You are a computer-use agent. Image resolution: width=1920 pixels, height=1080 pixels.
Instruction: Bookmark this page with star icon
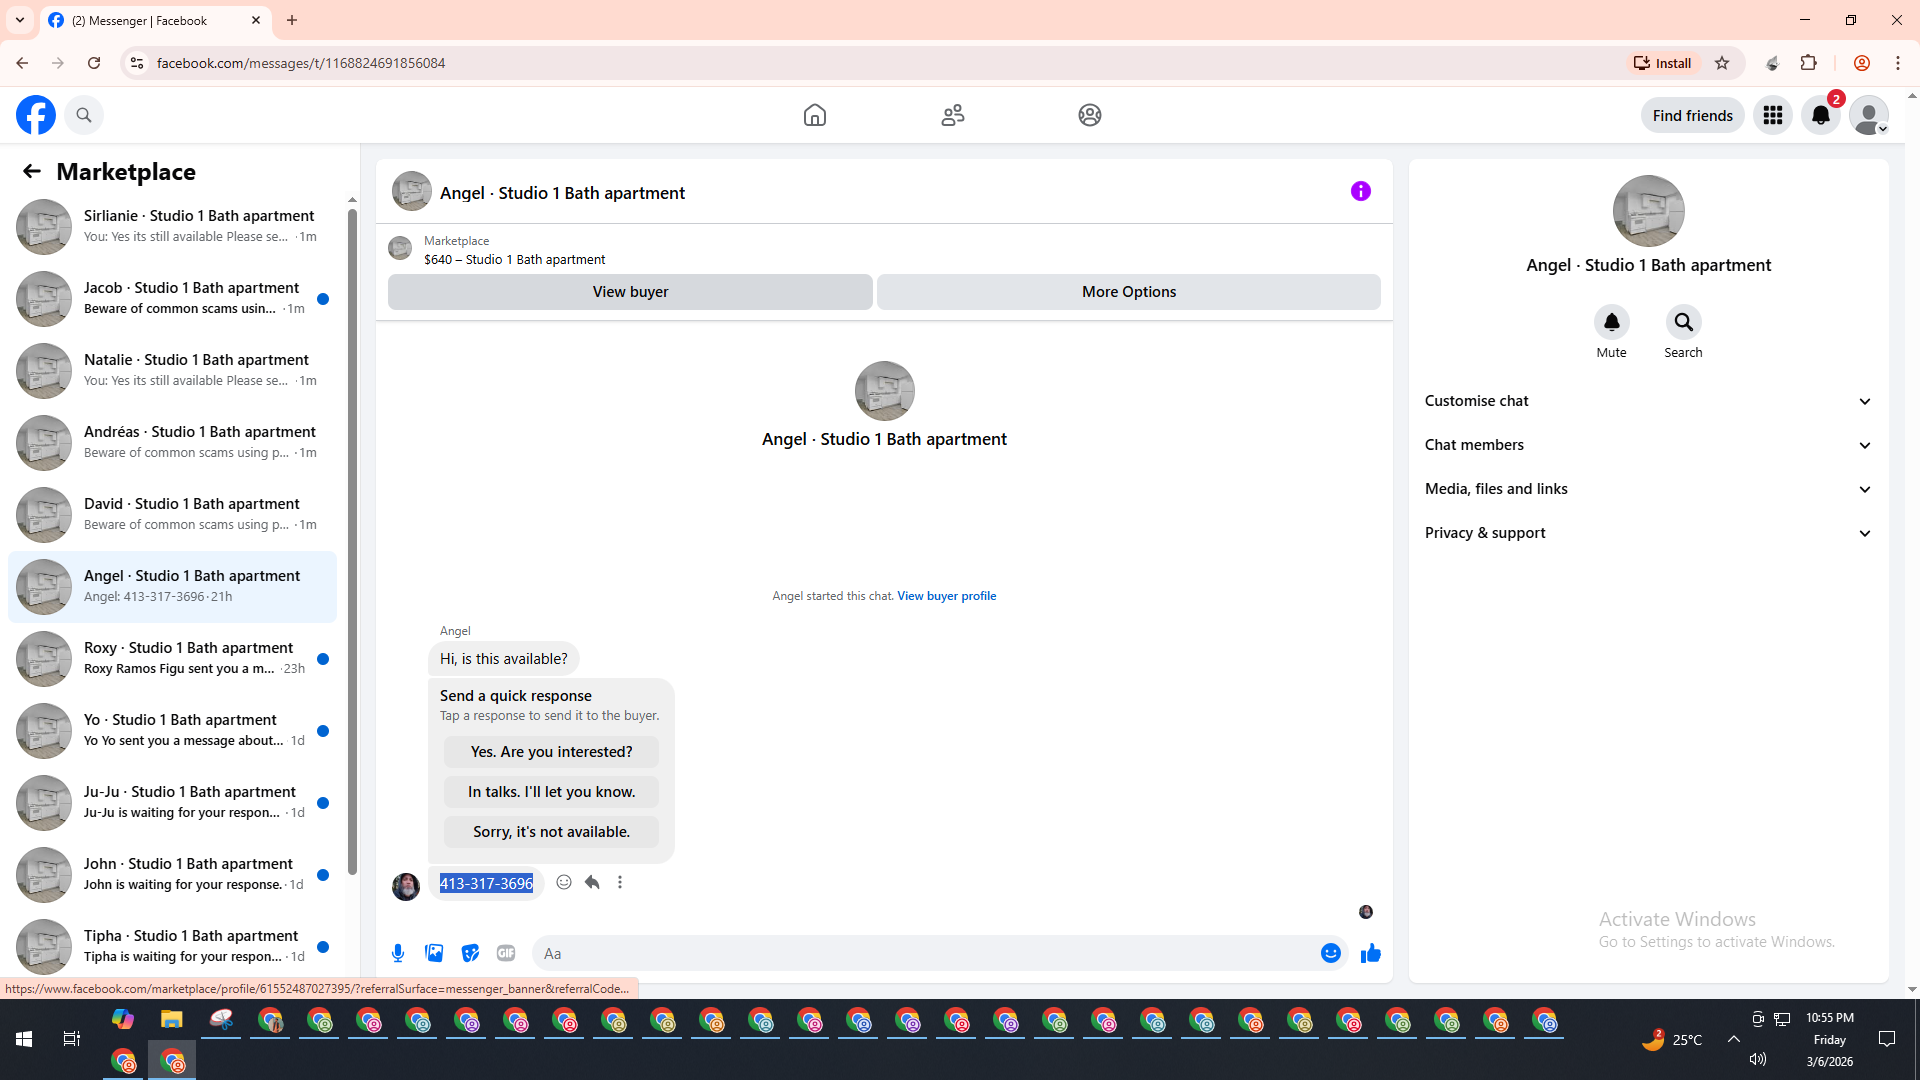[x=1722, y=63]
